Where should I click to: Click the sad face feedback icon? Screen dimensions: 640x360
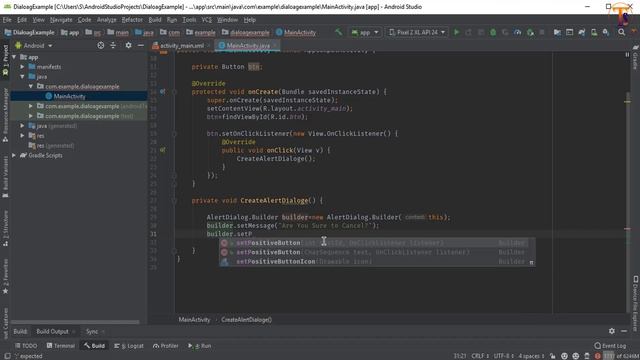coord(576,356)
